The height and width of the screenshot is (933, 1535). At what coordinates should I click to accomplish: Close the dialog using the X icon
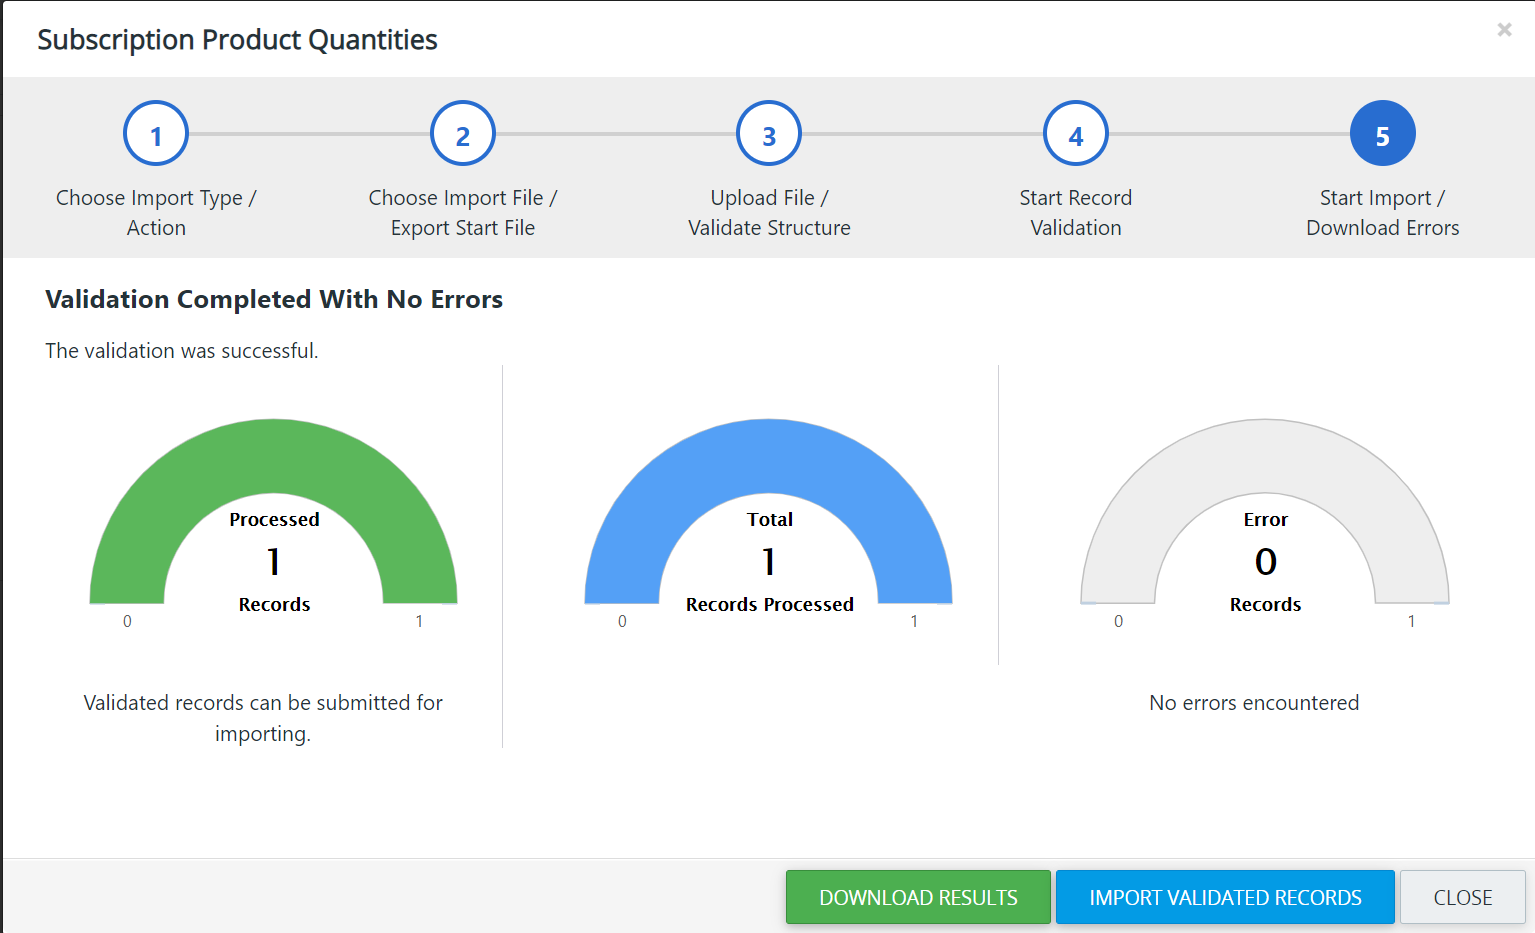point(1504,30)
